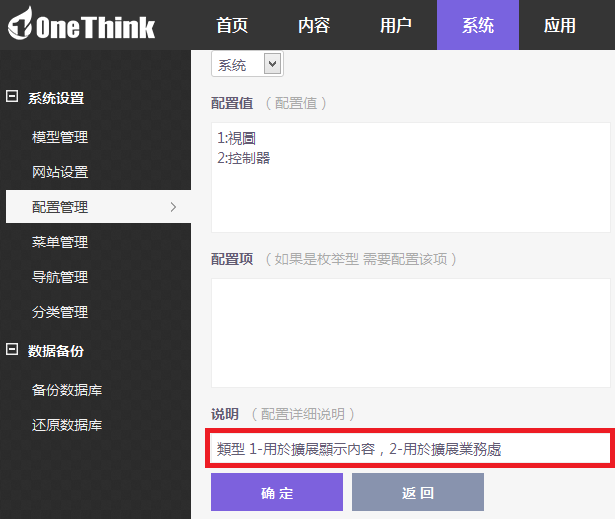Open the 内容 navigation tab
Screen dimensions: 615x519
314,25
